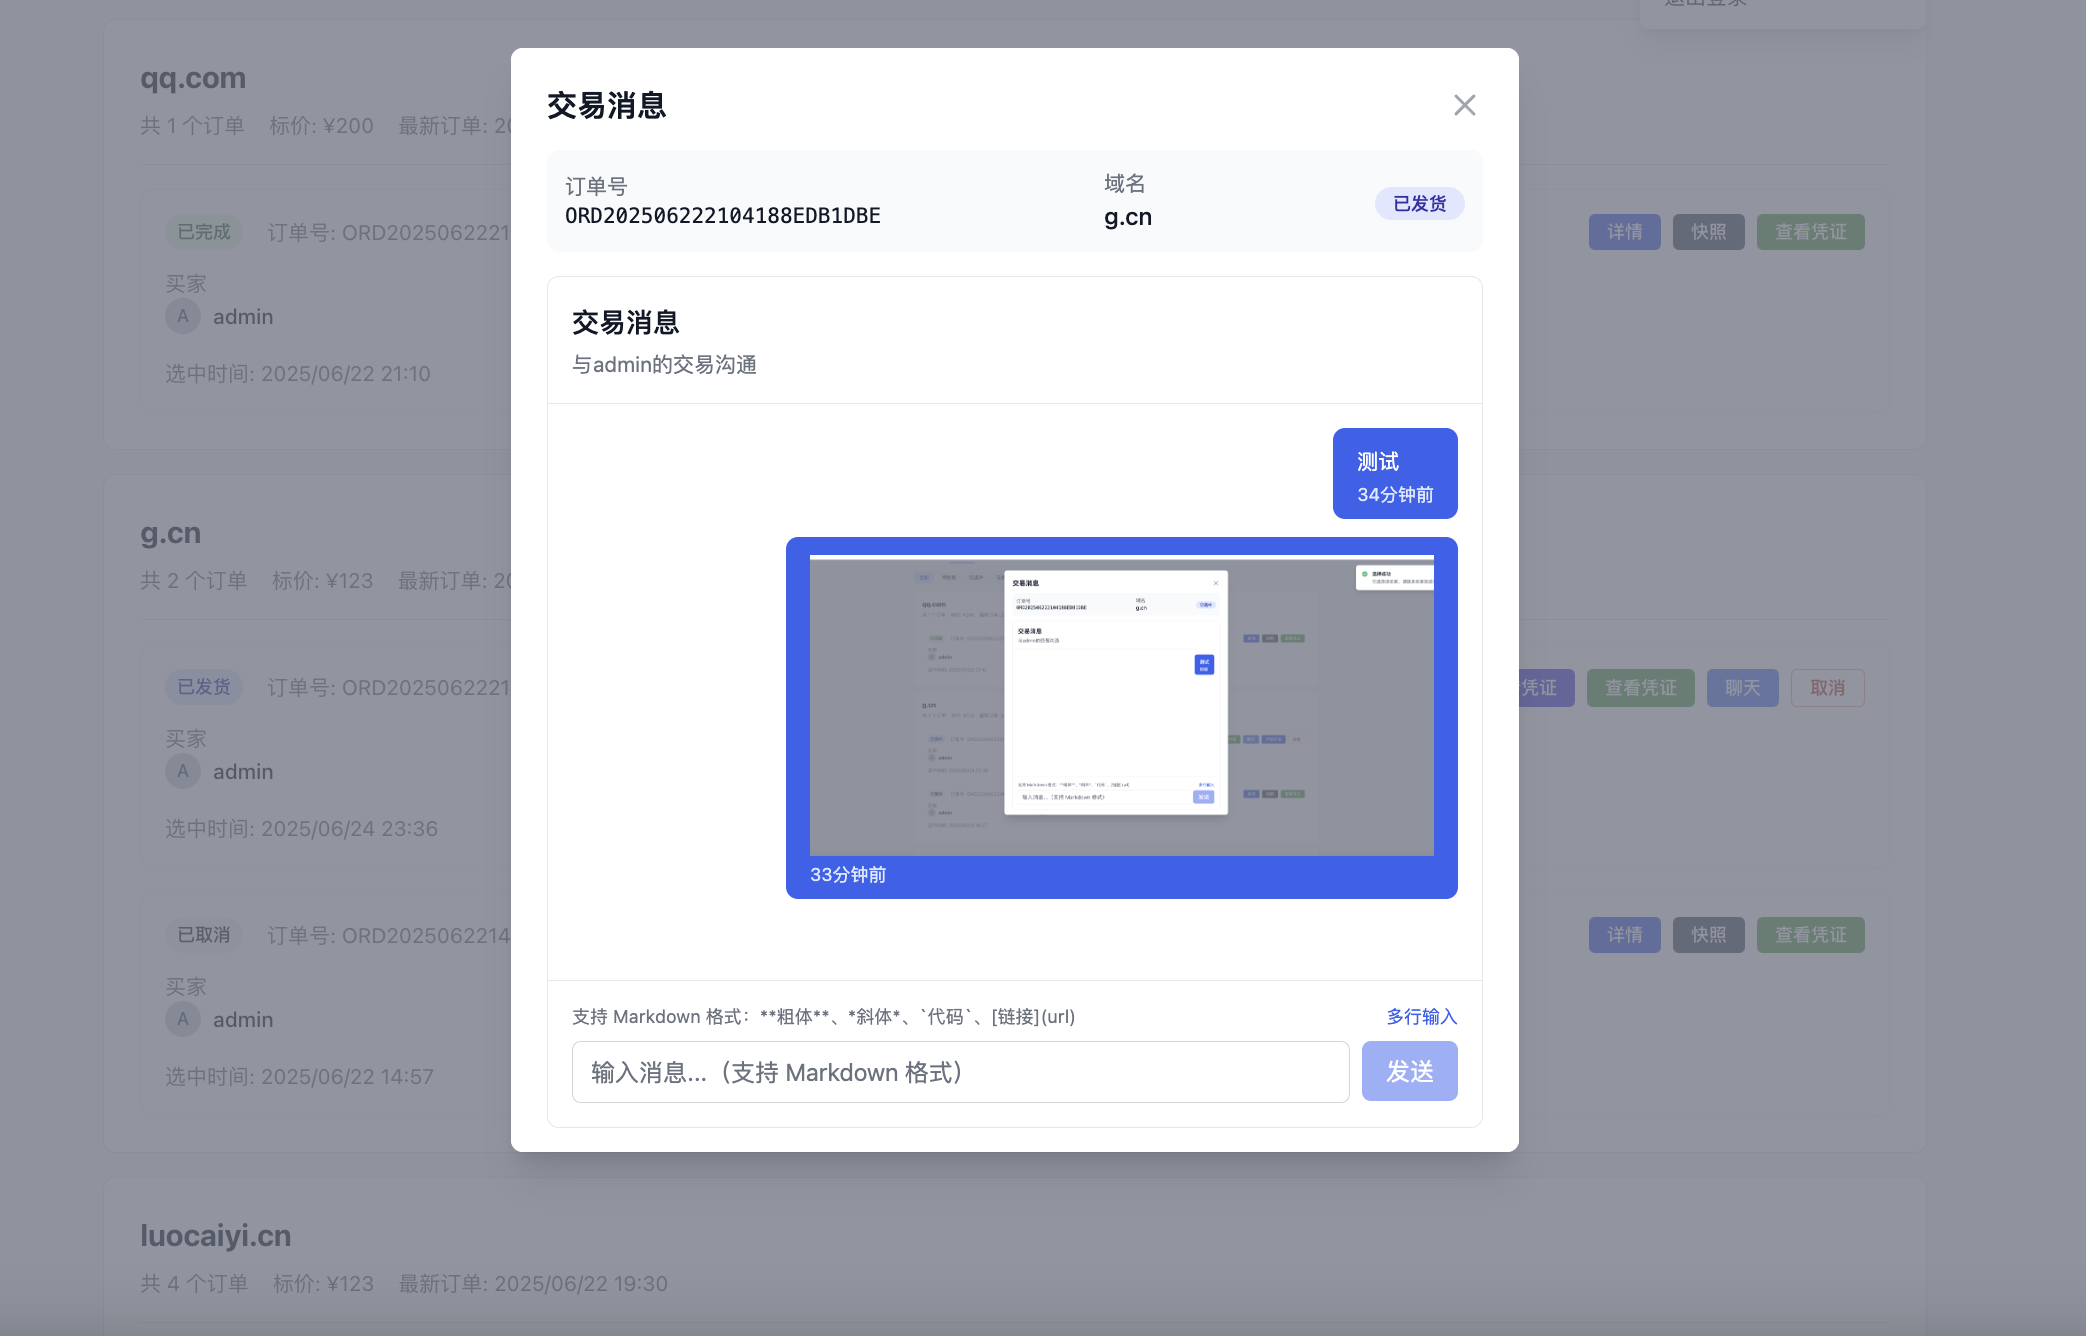Click 详情 on the cancelled g.cn order
The height and width of the screenshot is (1336, 2086).
1624,935
